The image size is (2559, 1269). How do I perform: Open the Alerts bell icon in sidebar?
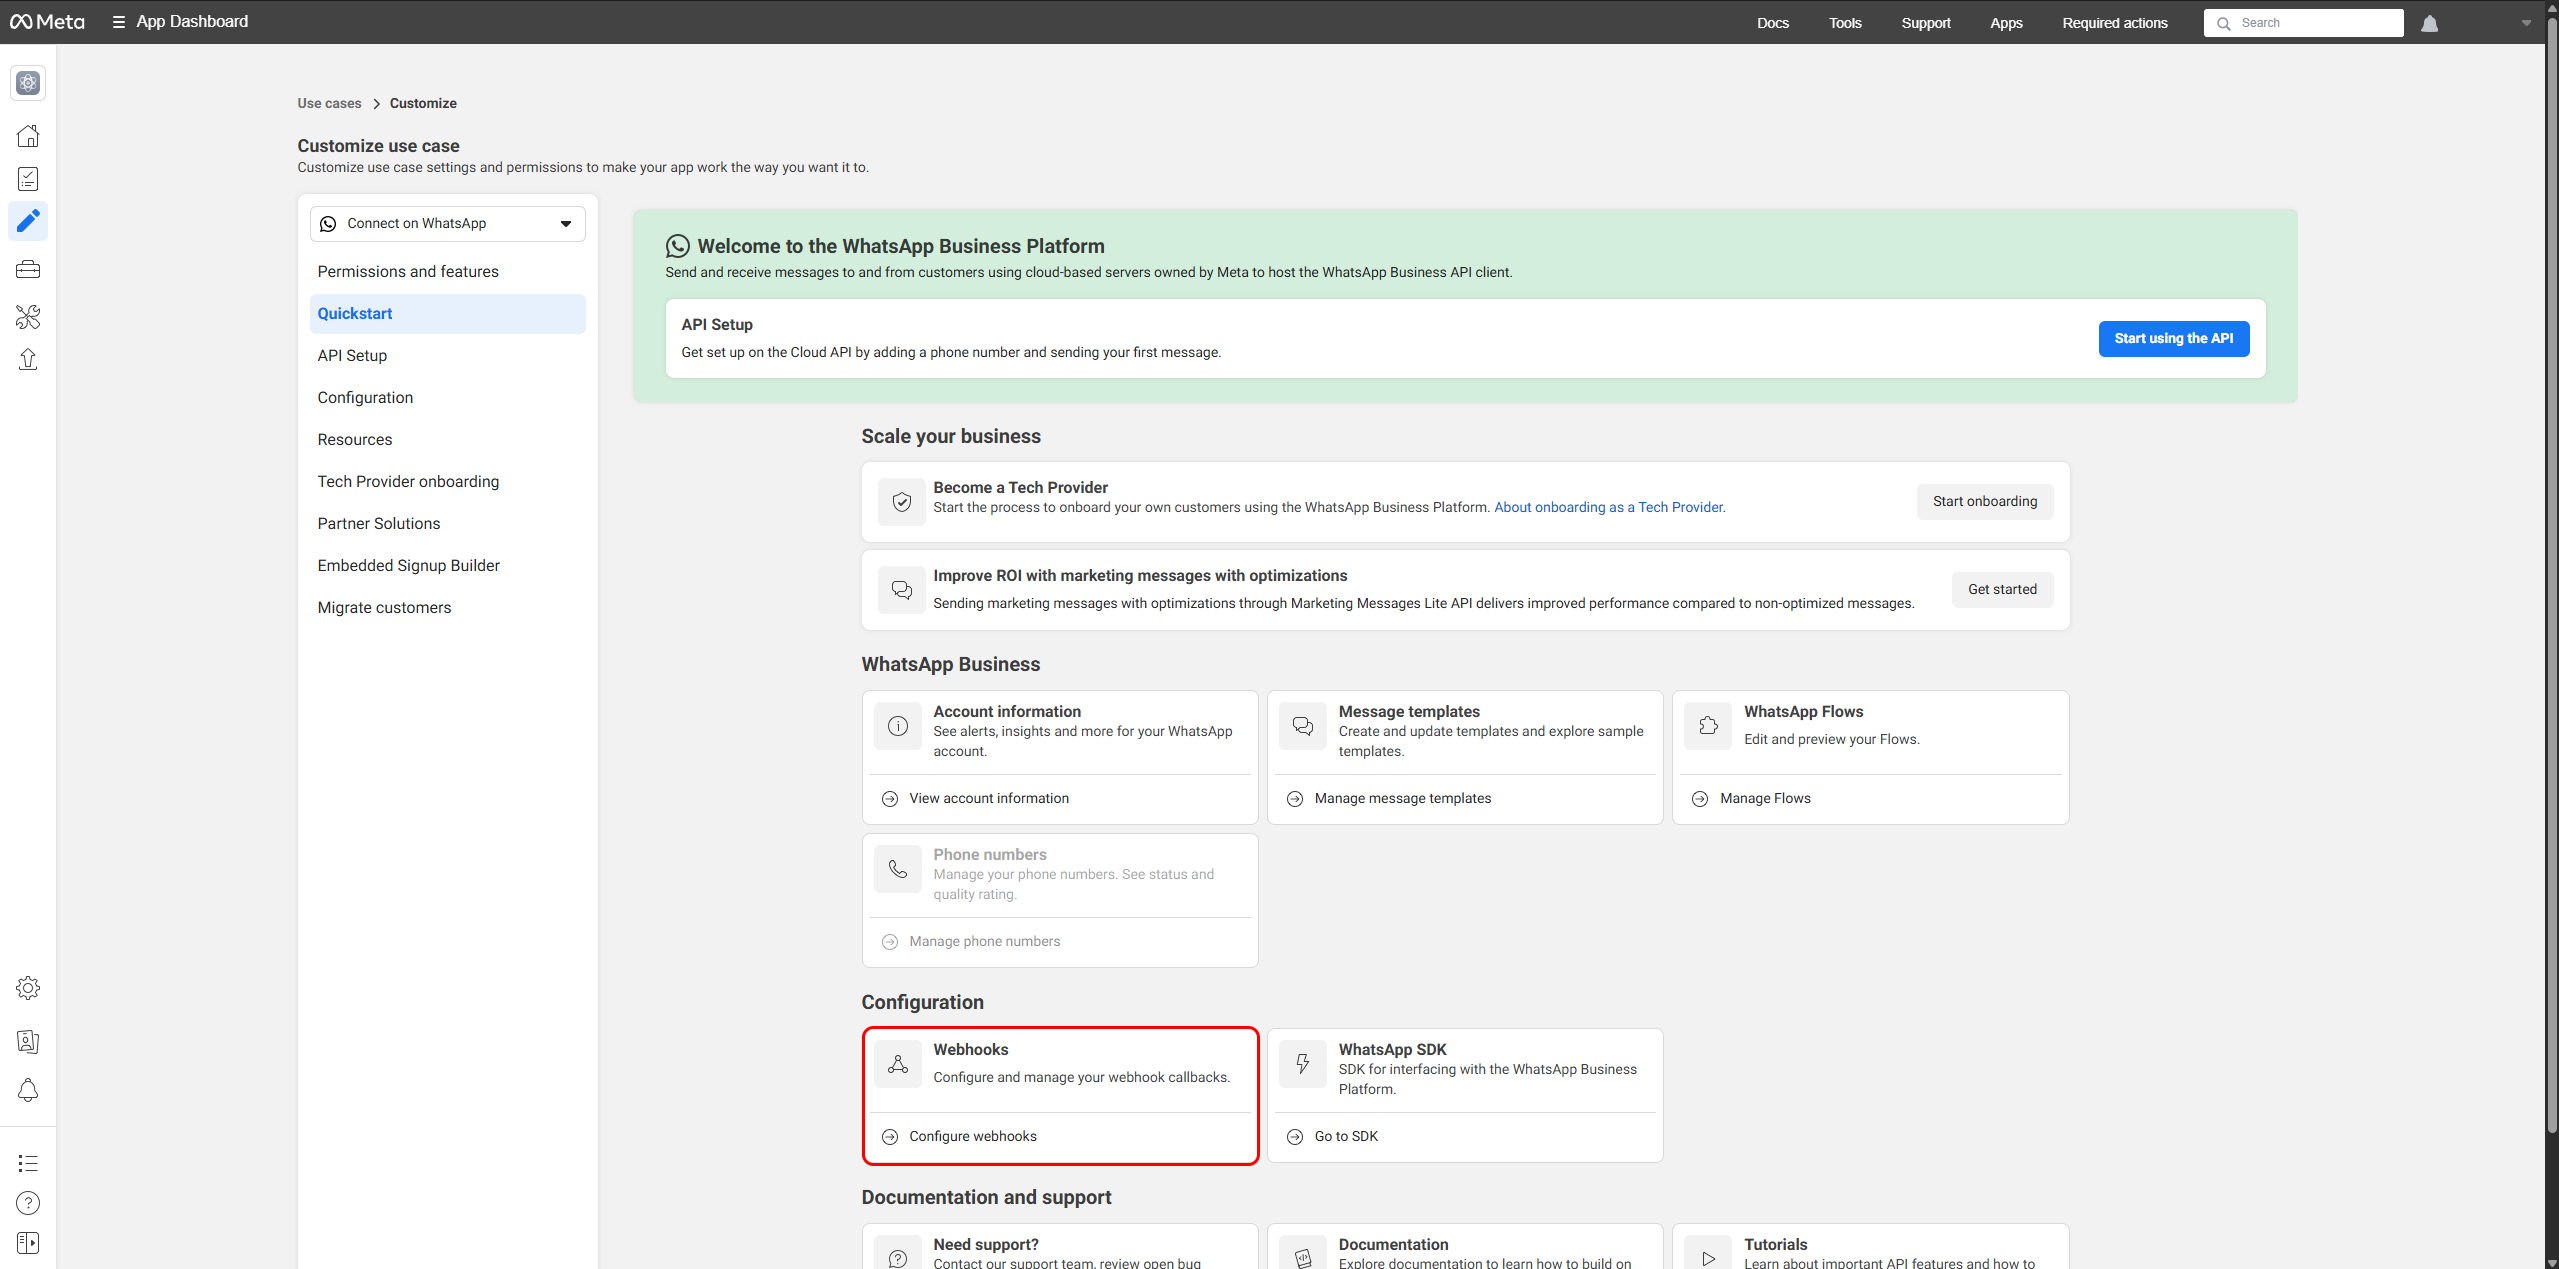(28, 1090)
